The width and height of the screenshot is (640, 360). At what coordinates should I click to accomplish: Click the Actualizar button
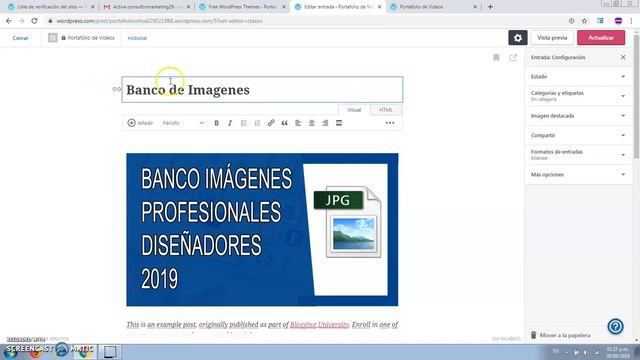[x=601, y=38]
